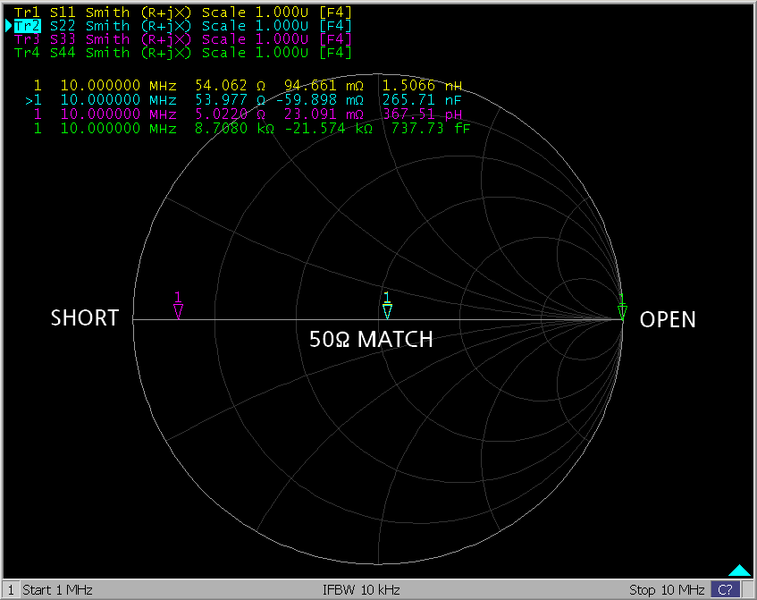Click the IFBW 10 kHz setting
The image size is (757, 600).
tap(361, 589)
